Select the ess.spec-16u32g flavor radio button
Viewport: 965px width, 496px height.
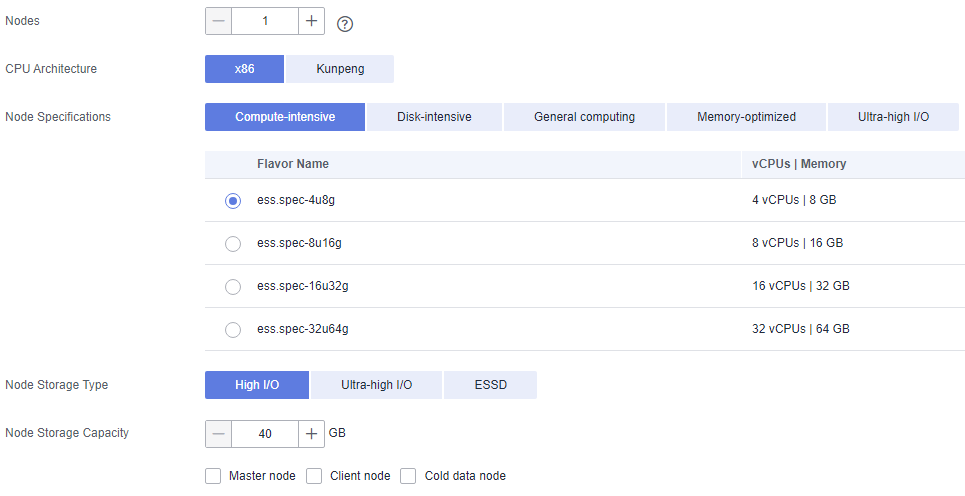point(233,287)
